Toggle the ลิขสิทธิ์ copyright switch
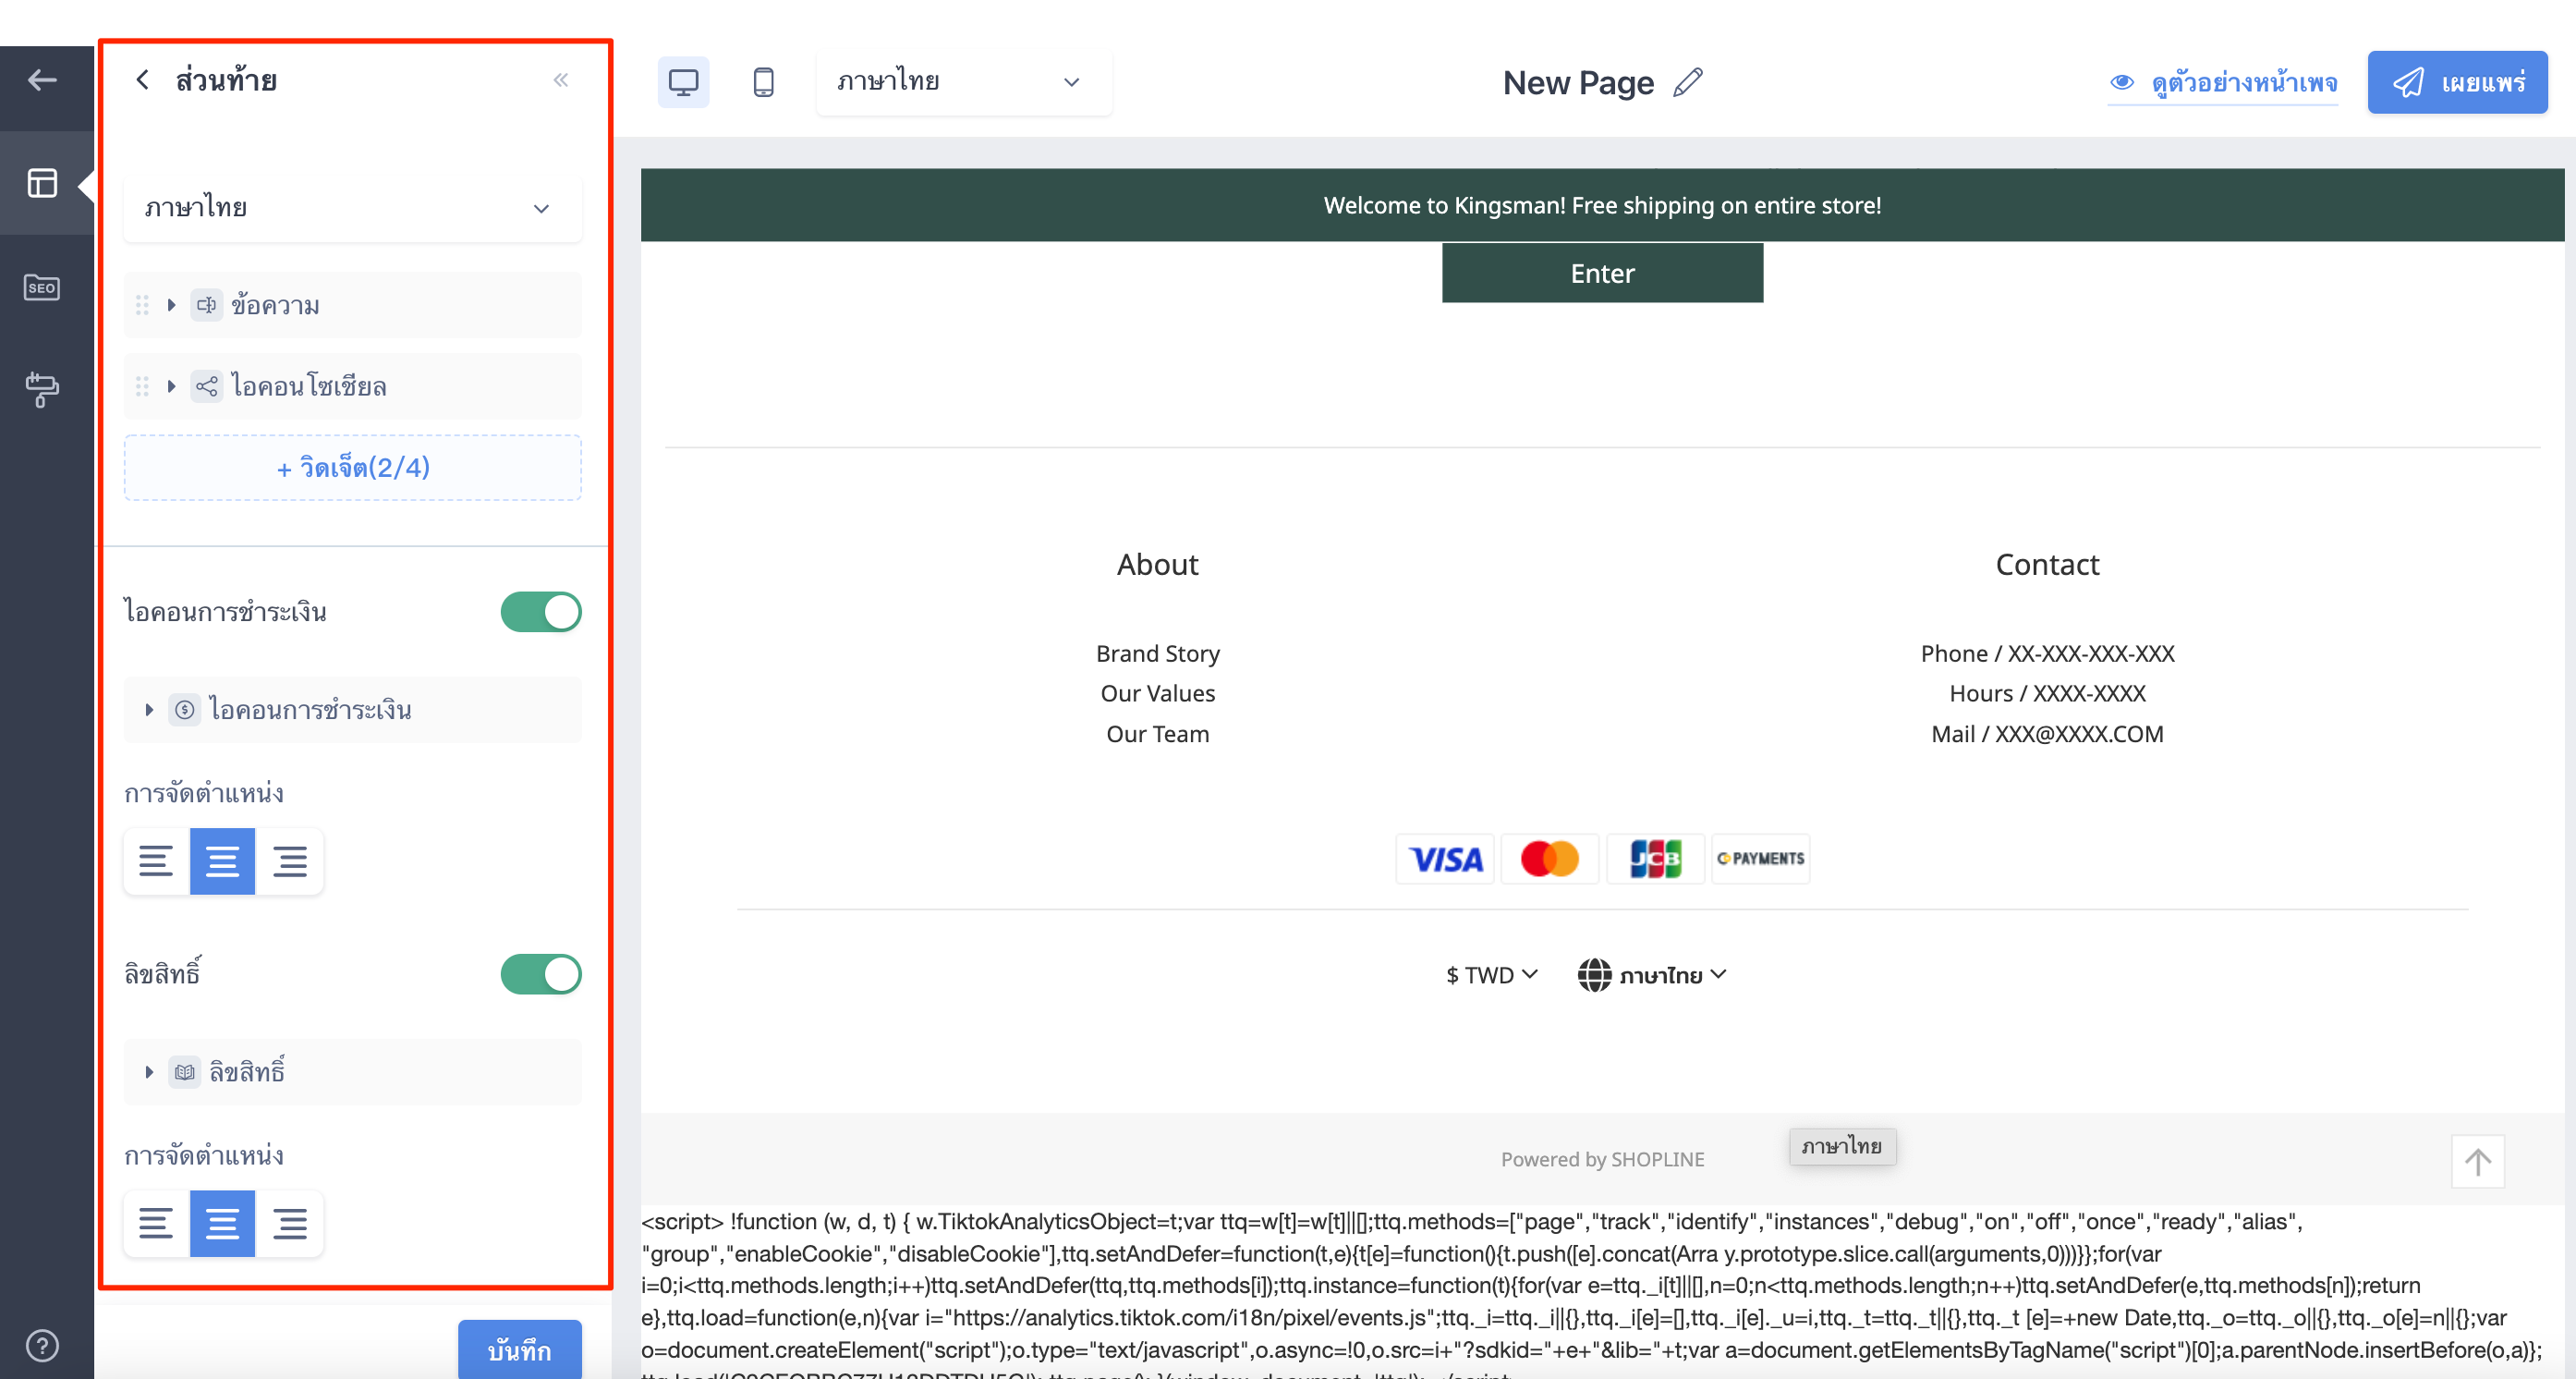 point(541,974)
